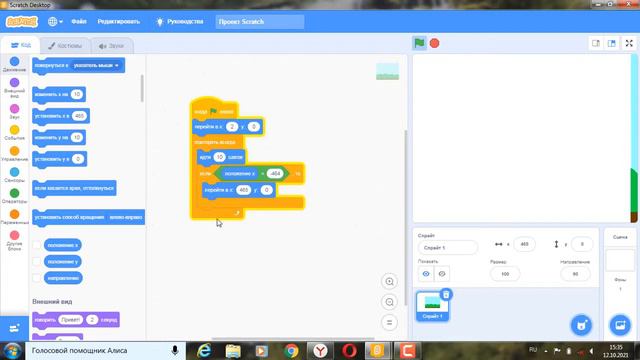This screenshot has height=360, width=640.
Task: Click the sprite x coordinate field
Action: pyautogui.click(x=524, y=244)
